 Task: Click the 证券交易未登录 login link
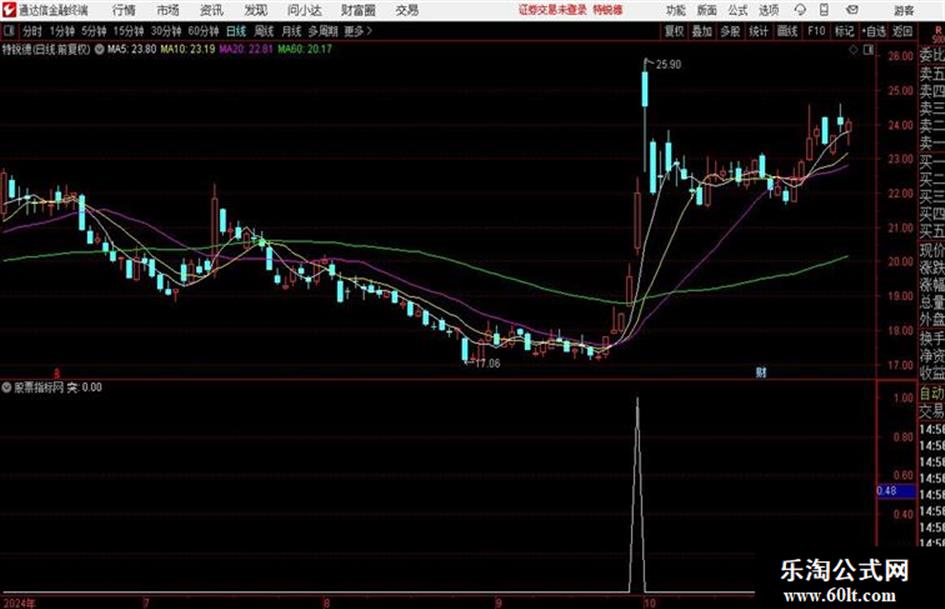[553, 10]
